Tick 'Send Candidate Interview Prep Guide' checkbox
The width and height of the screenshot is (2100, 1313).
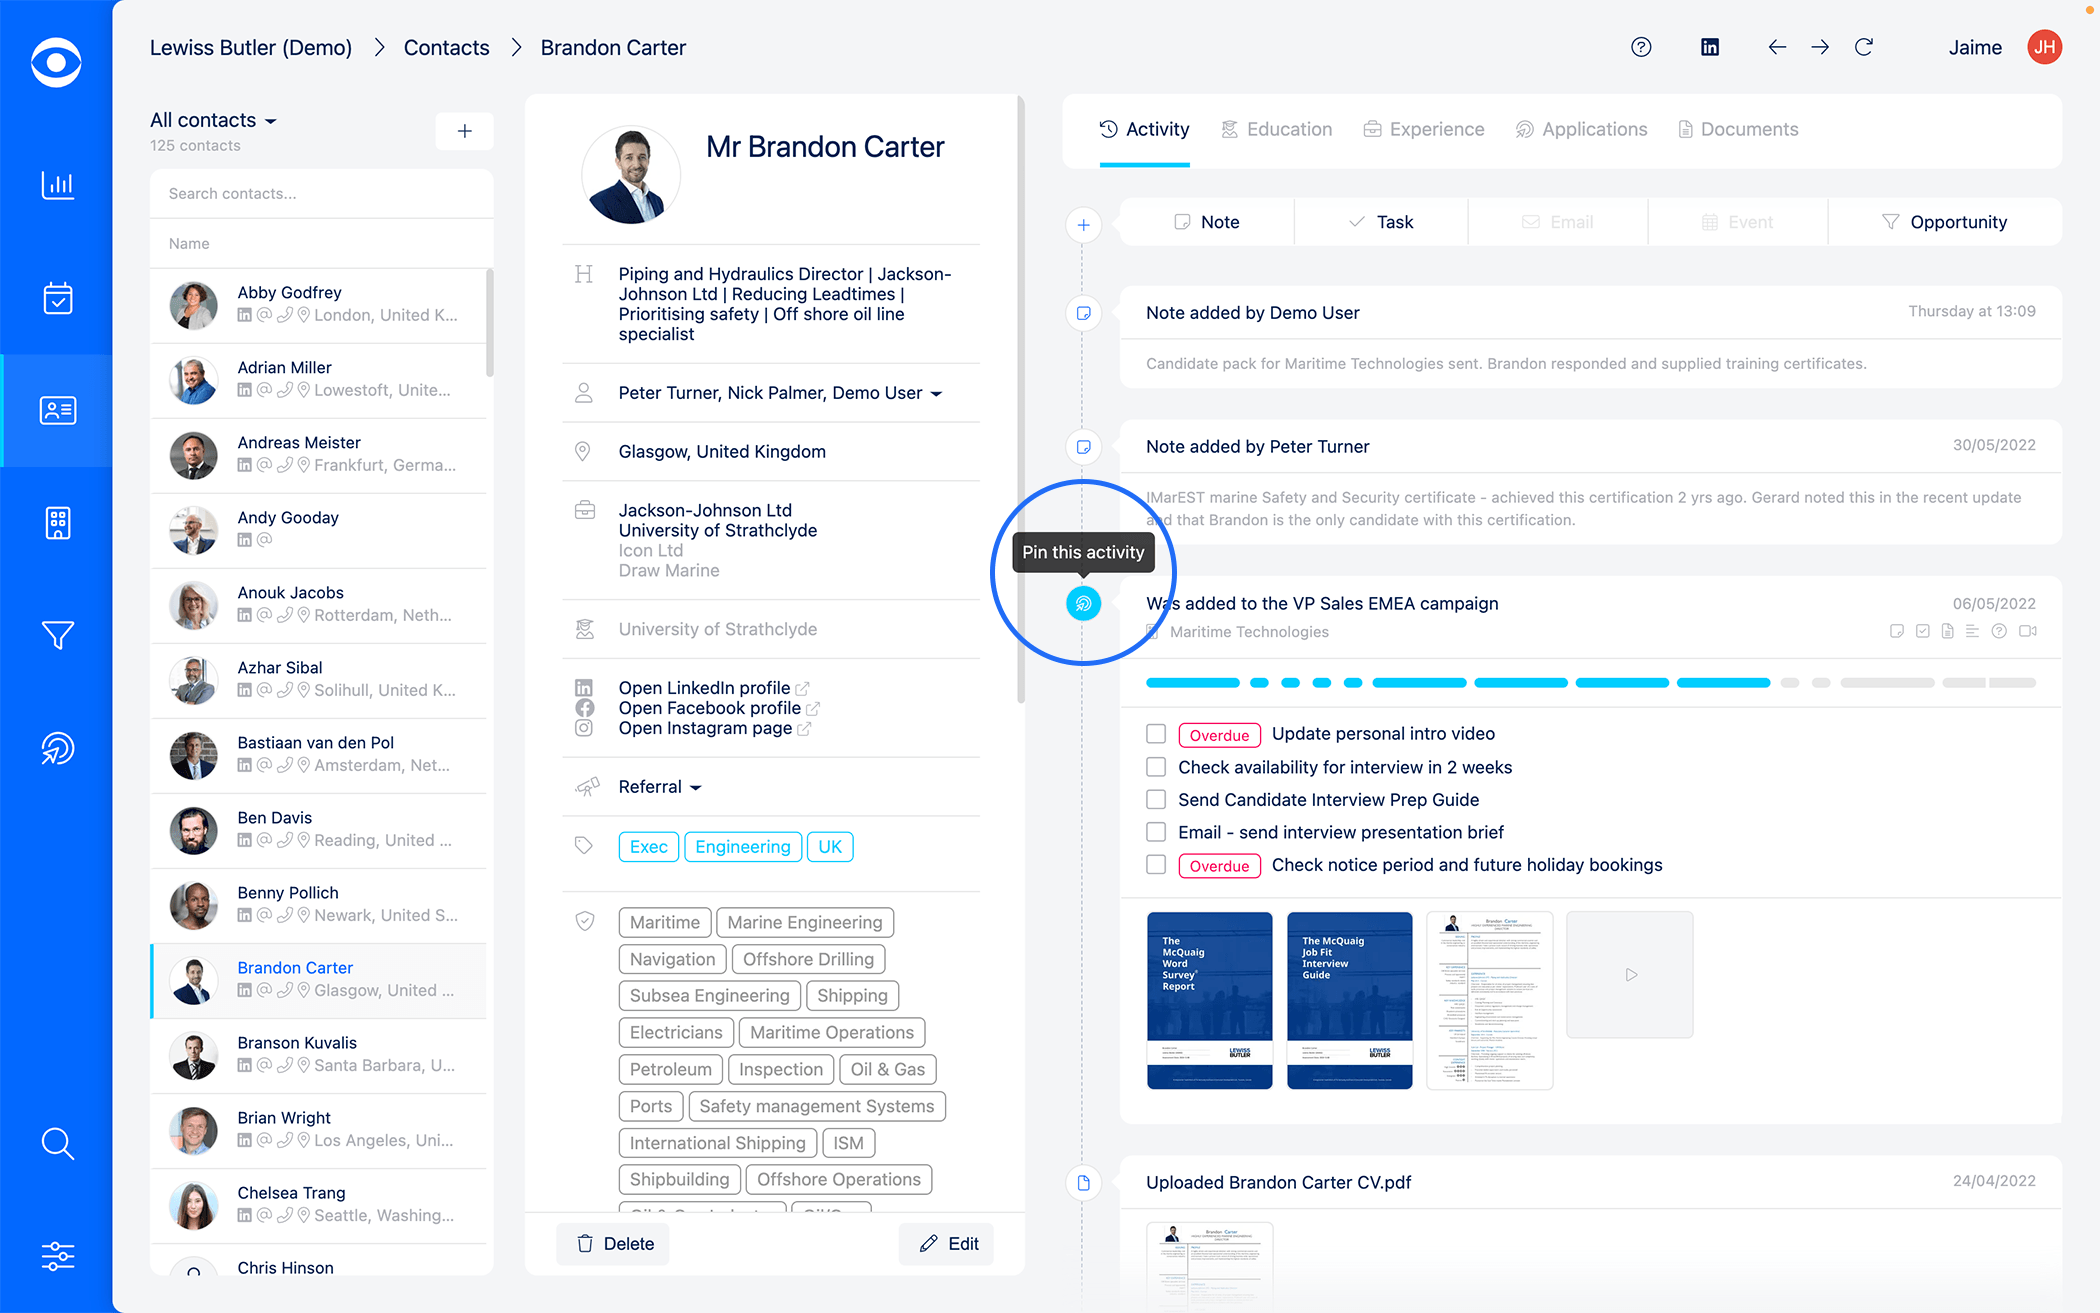pyautogui.click(x=1156, y=800)
